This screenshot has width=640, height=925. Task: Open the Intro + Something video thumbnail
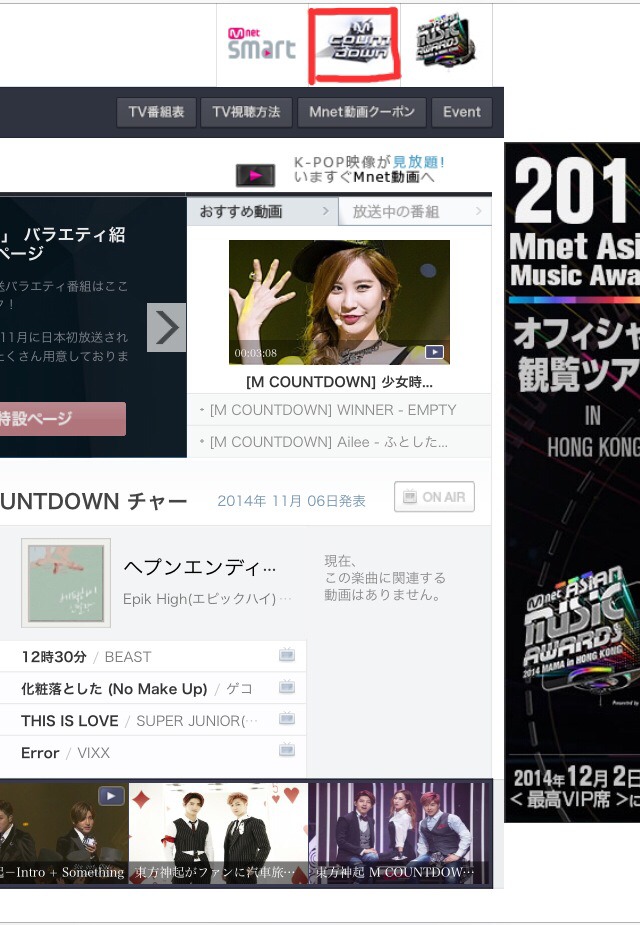click(x=63, y=833)
